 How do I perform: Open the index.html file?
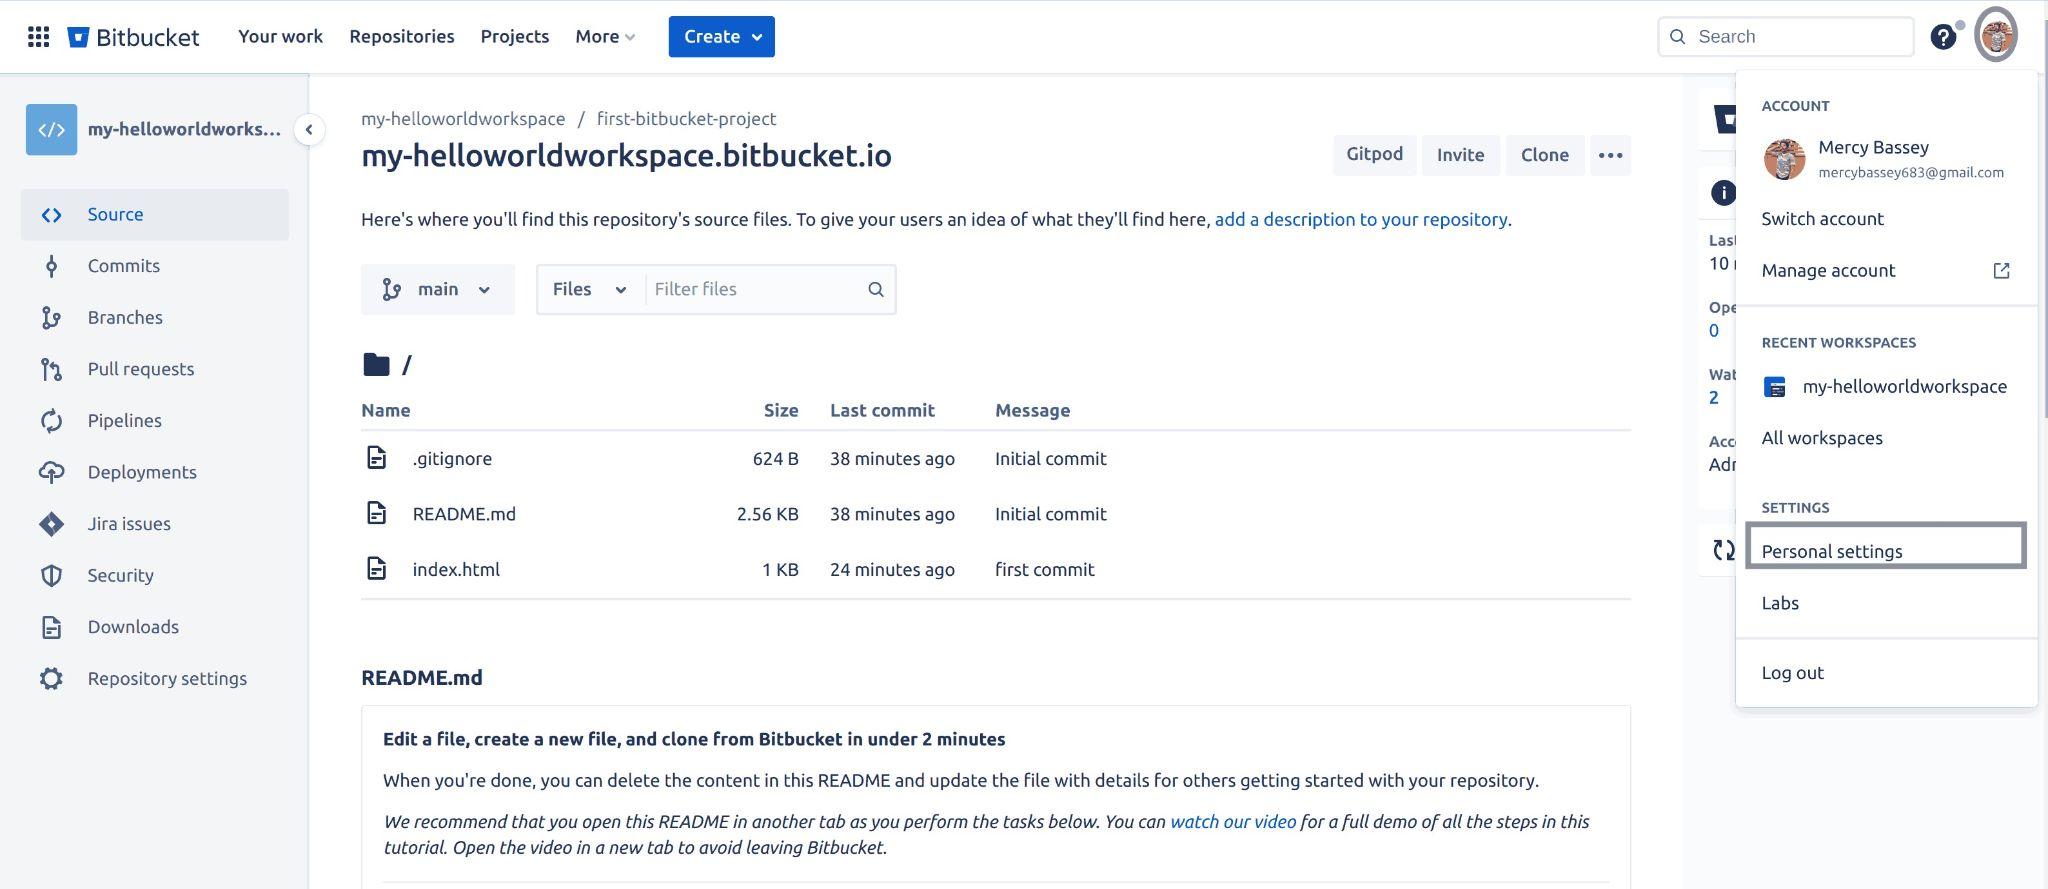click(x=456, y=570)
